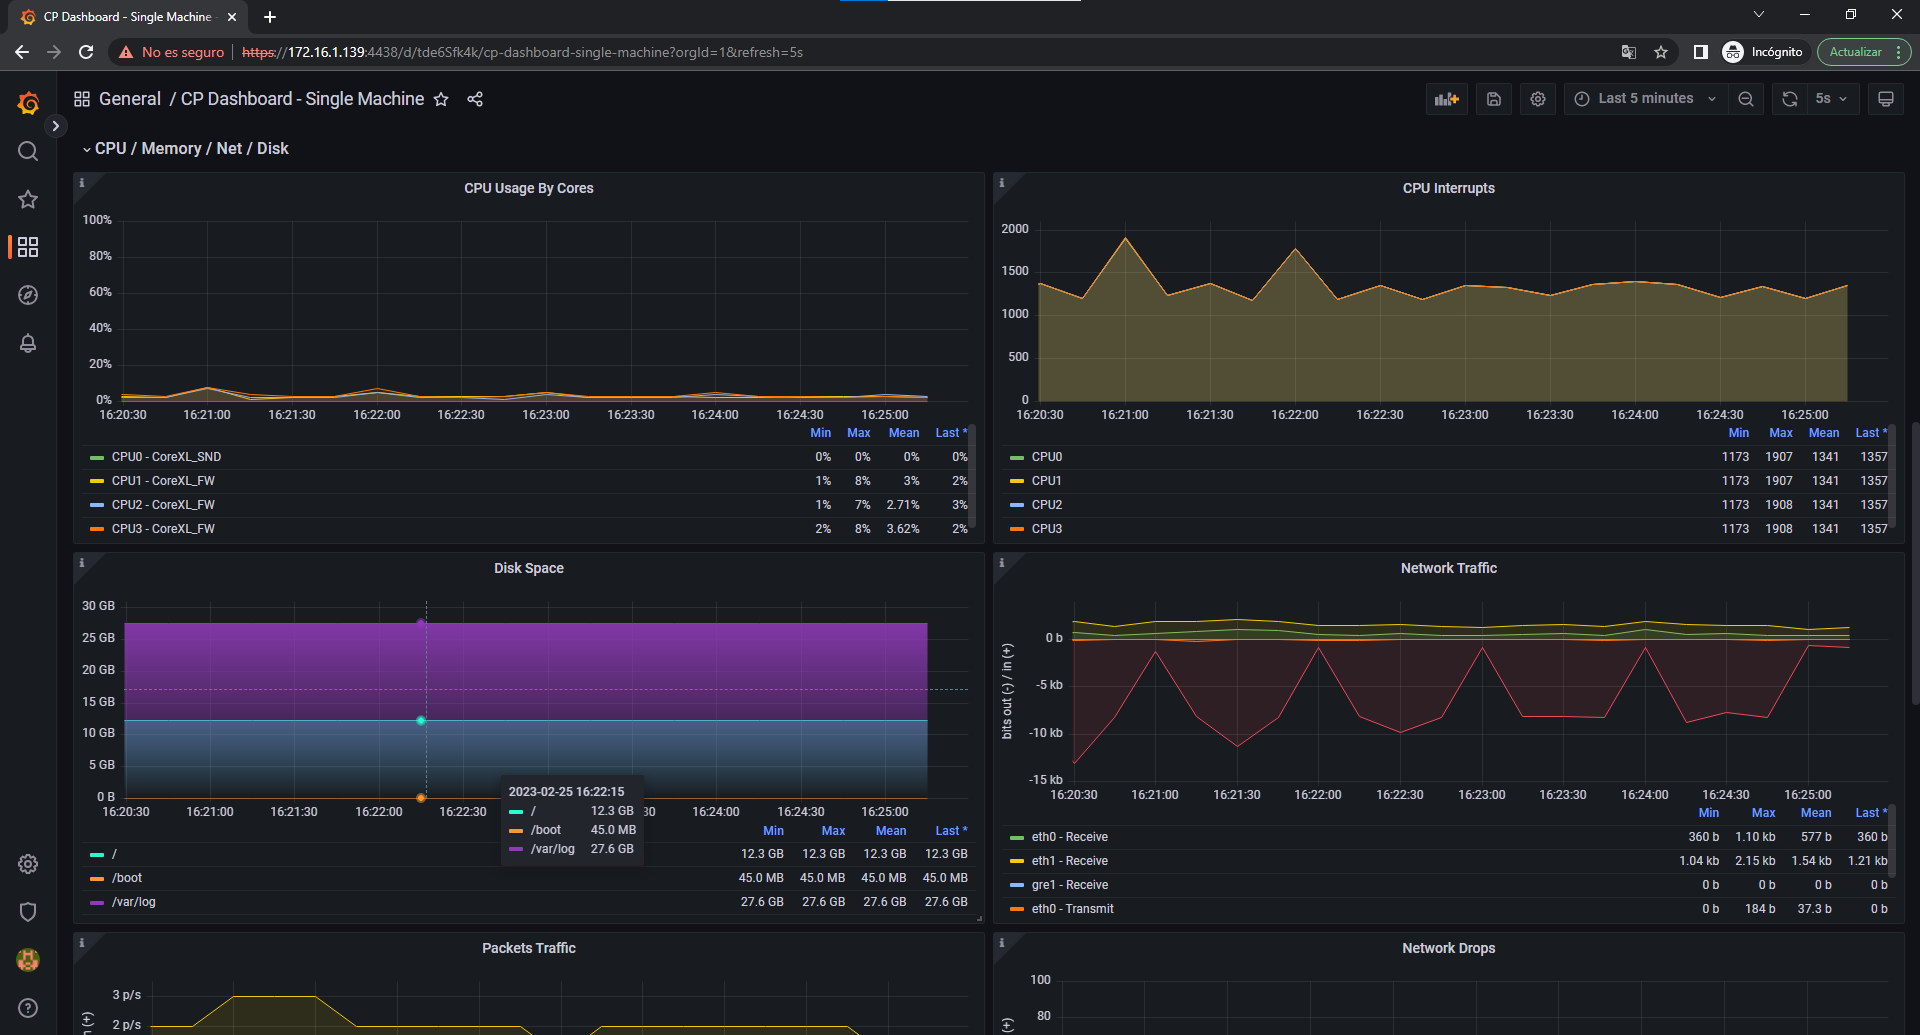The width and height of the screenshot is (1920, 1035).
Task: Open the Explore compass icon
Action: (28, 295)
